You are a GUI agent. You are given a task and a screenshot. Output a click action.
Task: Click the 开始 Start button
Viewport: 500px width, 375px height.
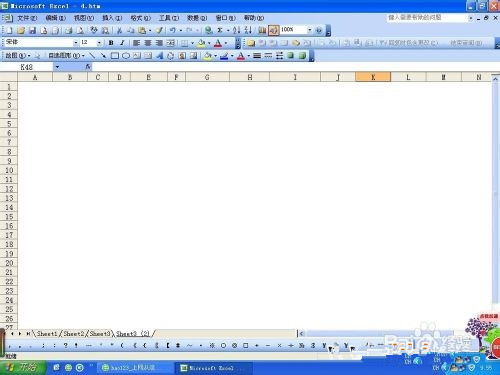[x=23, y=368]
